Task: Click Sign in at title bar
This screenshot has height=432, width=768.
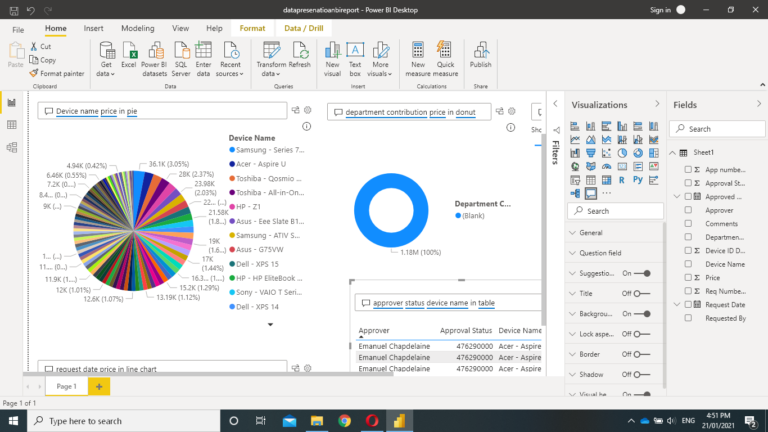Action: (x=660, y=10)
